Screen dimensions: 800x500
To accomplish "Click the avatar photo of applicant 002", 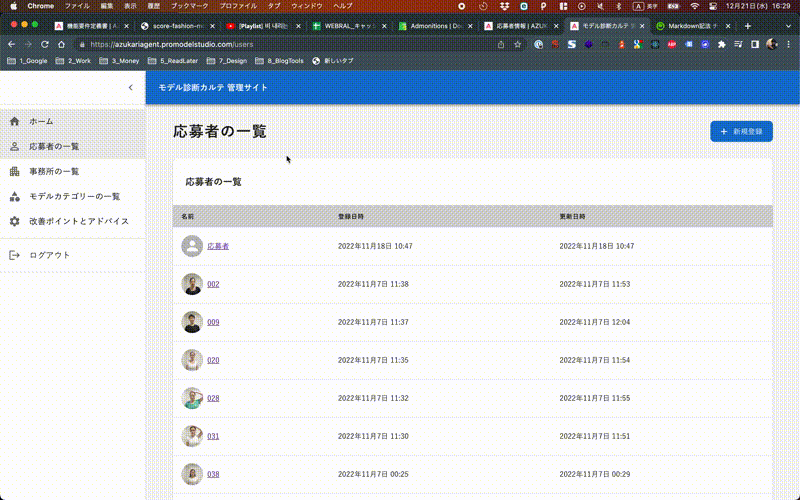I will pyautogui.click(x=192, y=284).
